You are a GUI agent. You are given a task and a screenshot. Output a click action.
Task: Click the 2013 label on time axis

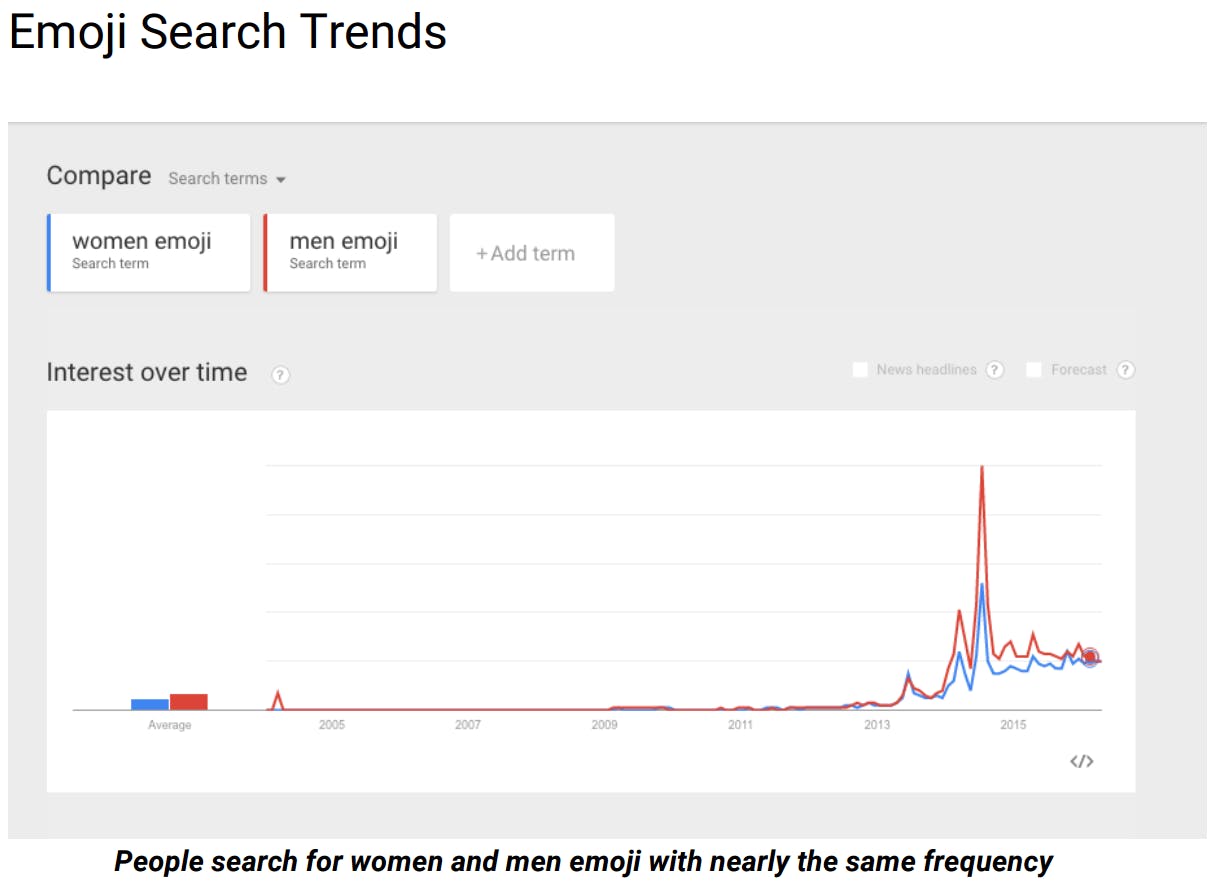[x=877, y=725]
